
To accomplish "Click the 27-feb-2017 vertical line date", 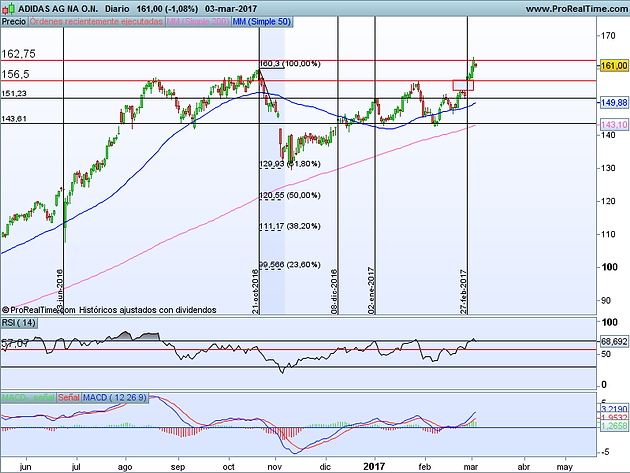I will pos(463,291).
